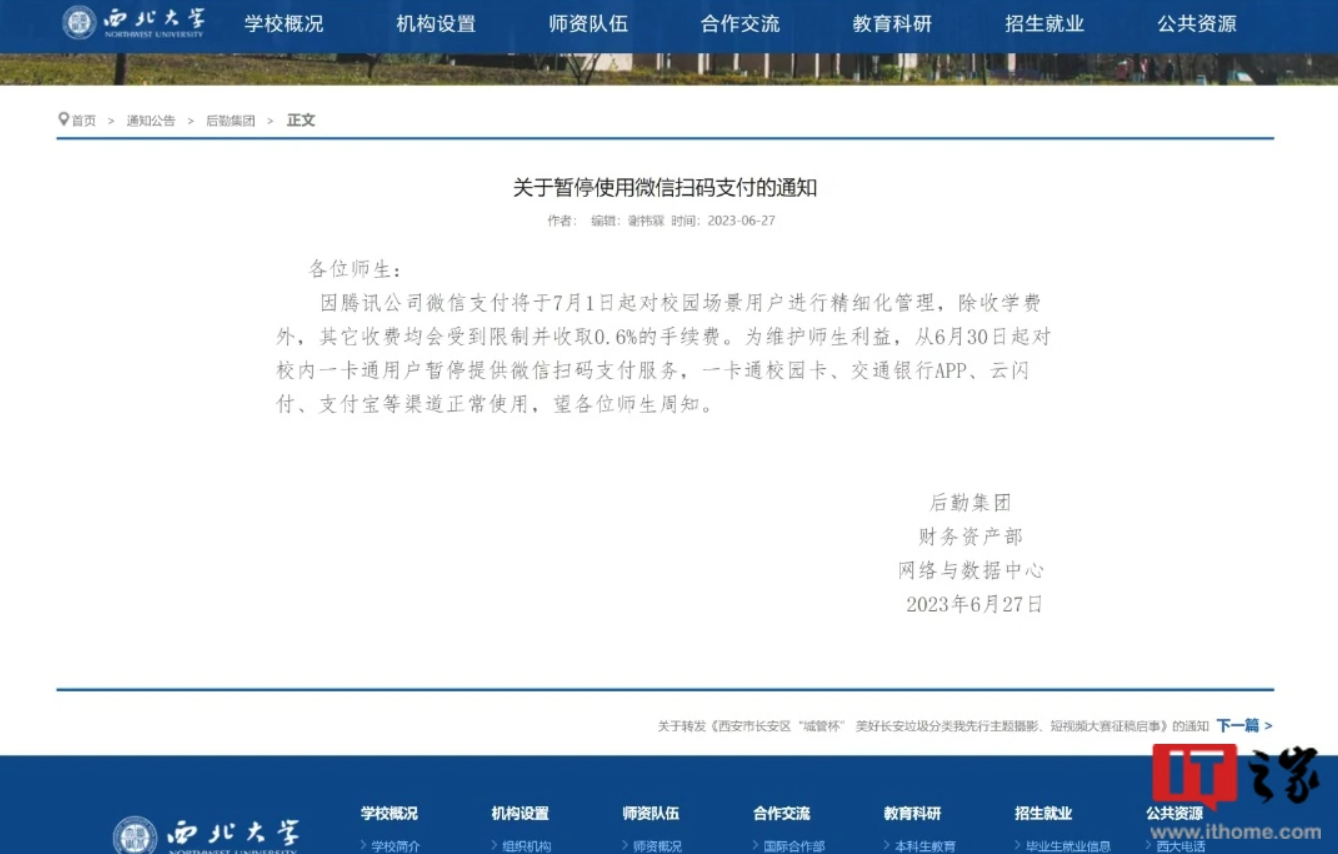Expand 招生就业 navigation menu
Viewport: 1338px width, 854px height.
coord(1044,24)
